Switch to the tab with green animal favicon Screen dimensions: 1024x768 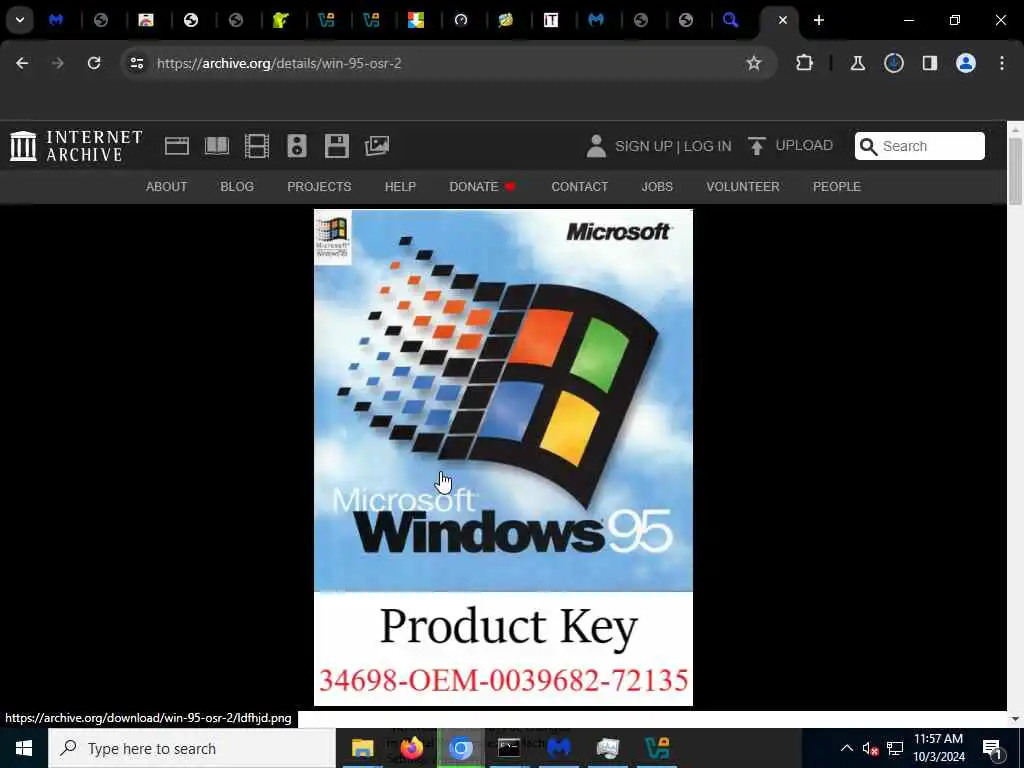click(281, 20)
